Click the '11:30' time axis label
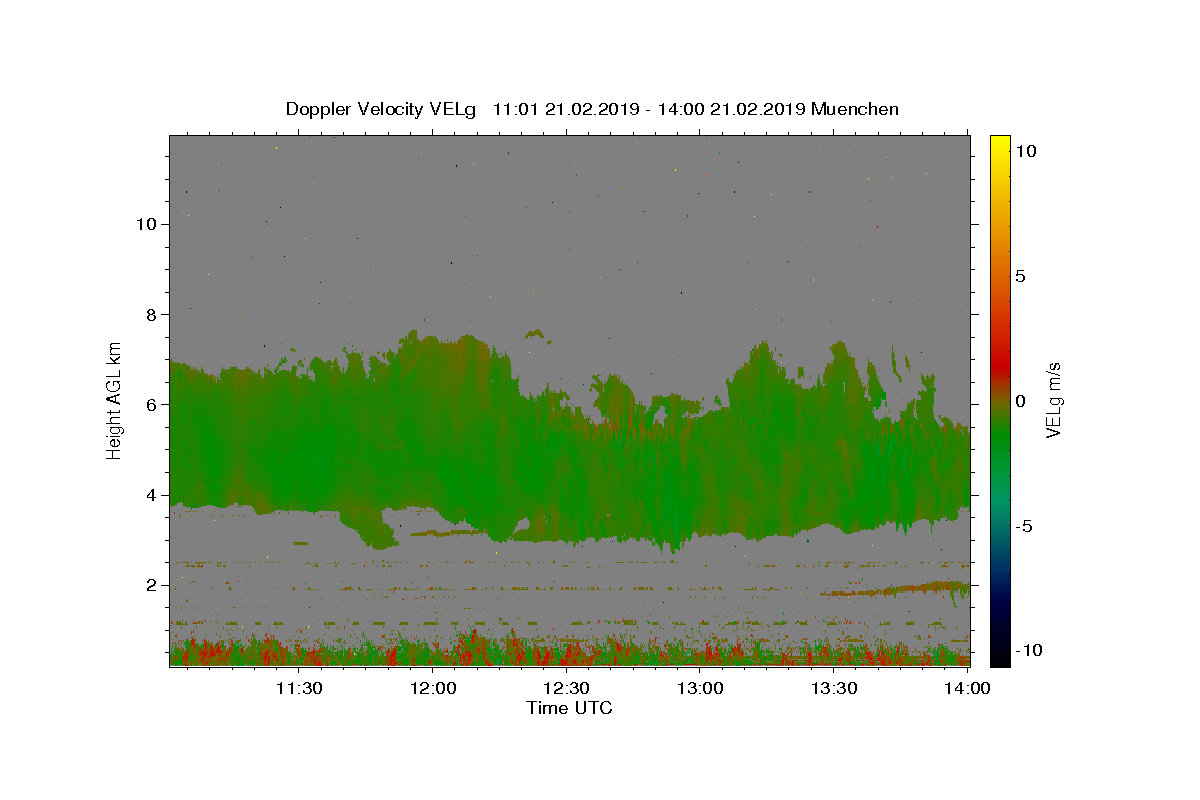The height and width of the screenshot is (800, 1200). 298,688
